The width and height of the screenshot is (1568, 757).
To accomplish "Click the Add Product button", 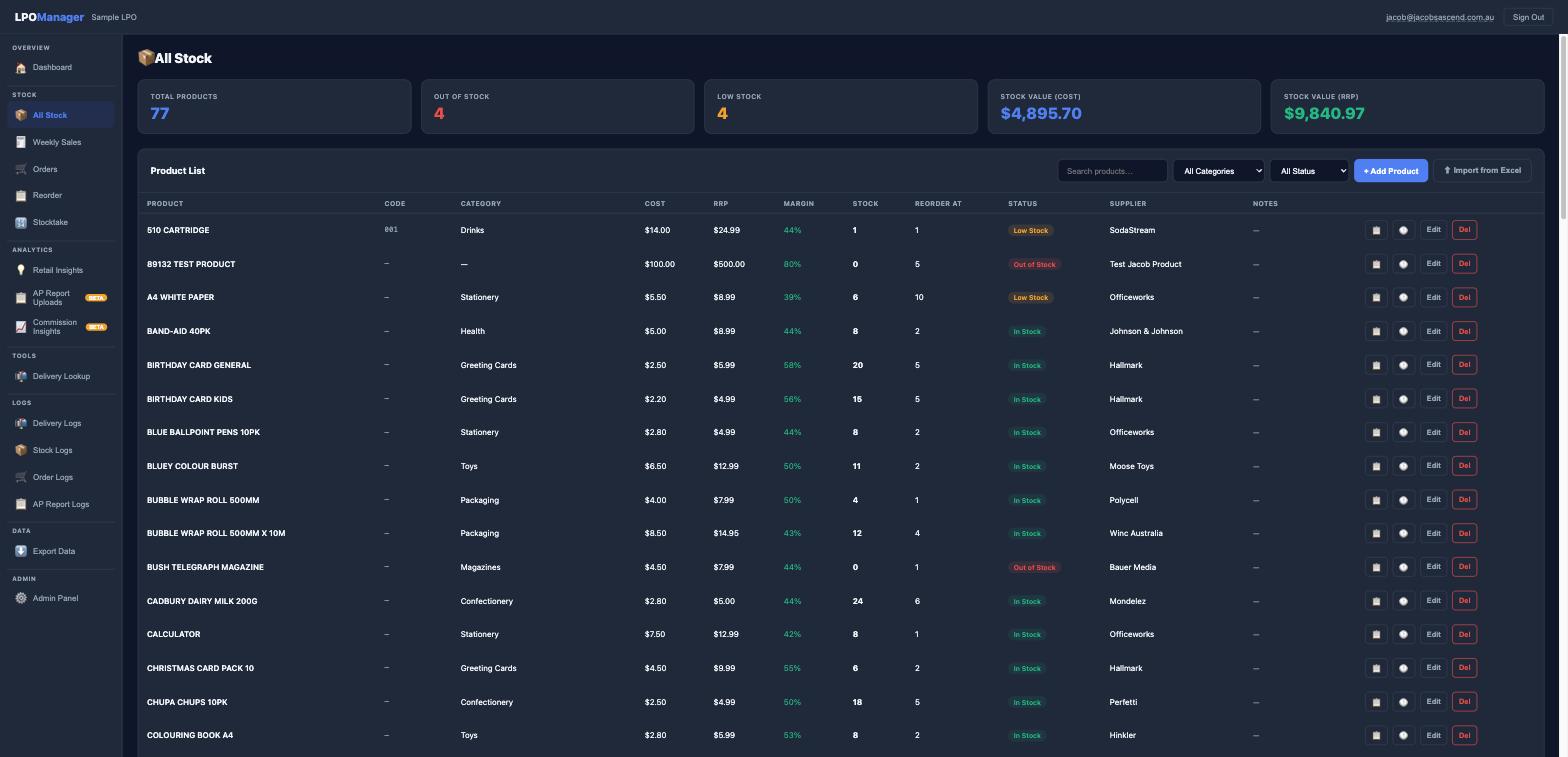I will (x=1391, y=171).
